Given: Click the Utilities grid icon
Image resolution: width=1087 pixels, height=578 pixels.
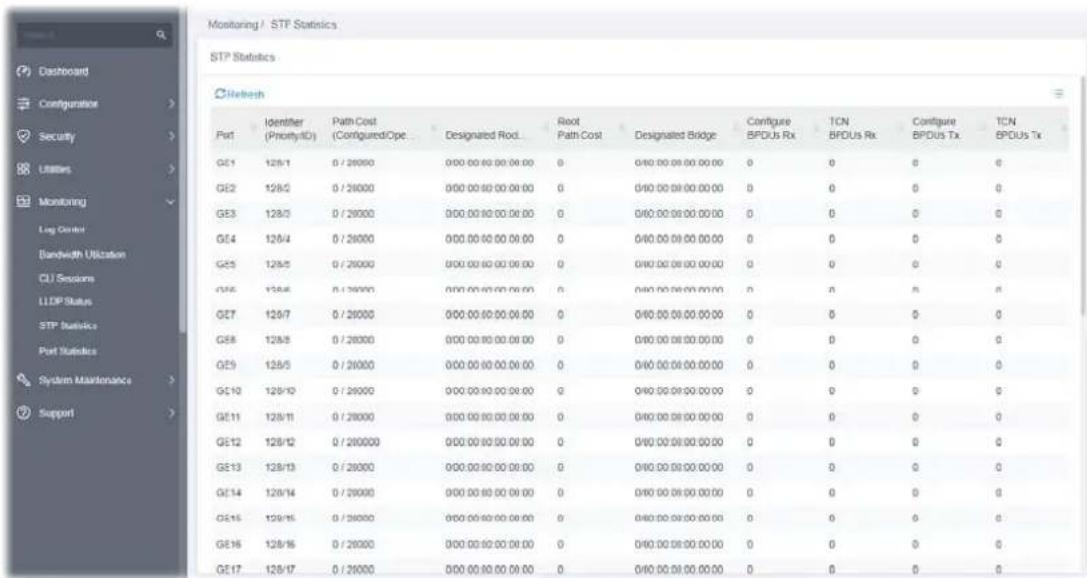Looking at the screenshot, I should pyautogui.click(x=24, y=169).
